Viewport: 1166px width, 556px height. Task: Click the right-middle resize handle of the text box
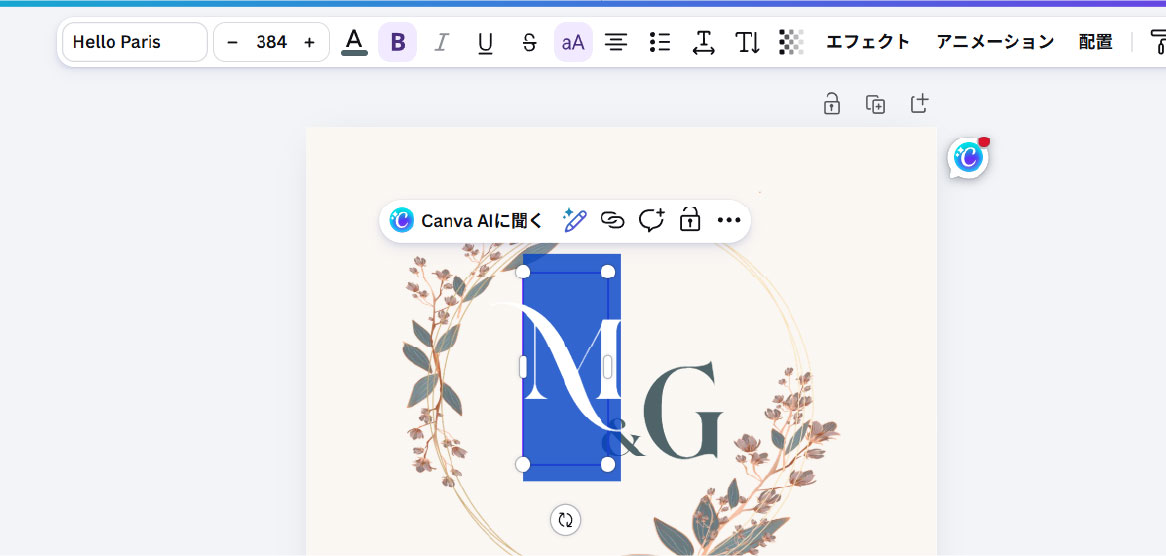pyautogui.click(x=608, y=366)
